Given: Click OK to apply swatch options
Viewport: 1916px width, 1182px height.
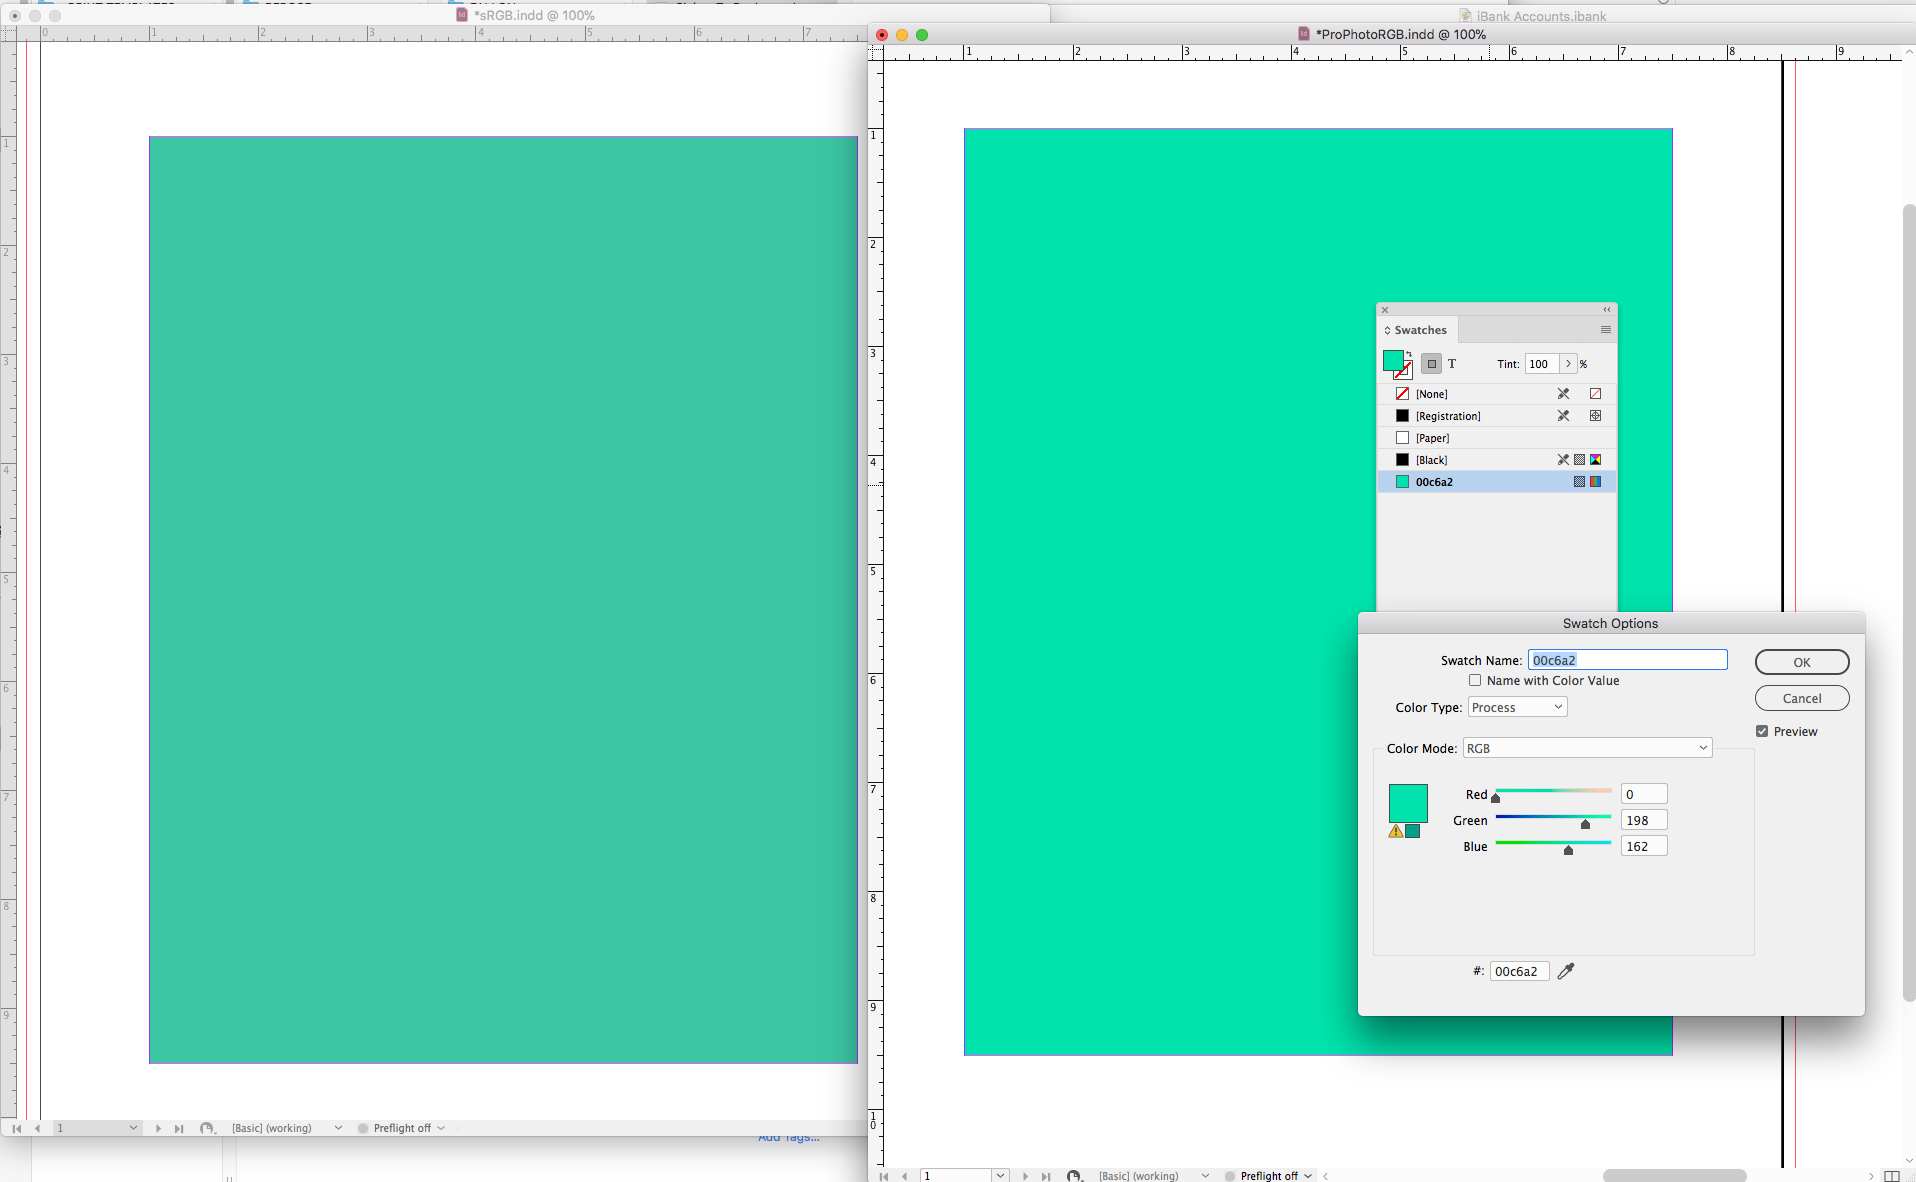Looking at the screenshot, I should click(1801, 662).
